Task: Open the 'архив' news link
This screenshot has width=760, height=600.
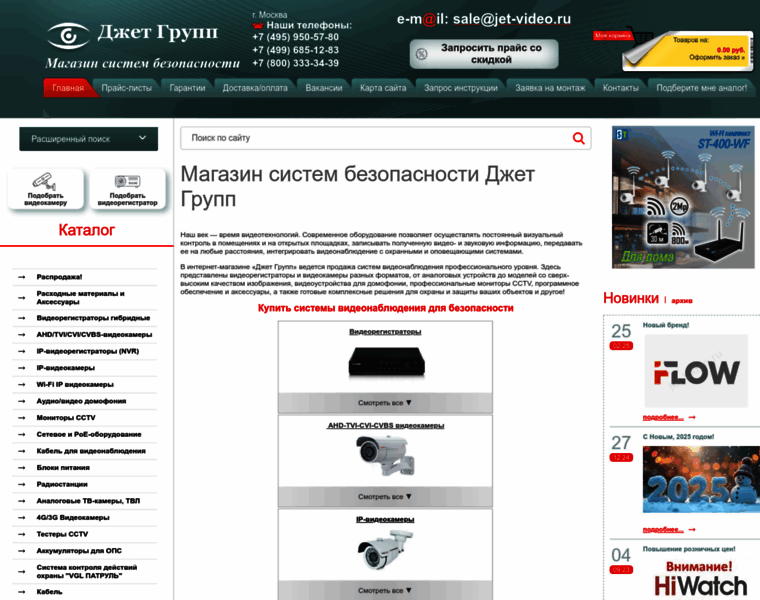Action: [681, 300]
